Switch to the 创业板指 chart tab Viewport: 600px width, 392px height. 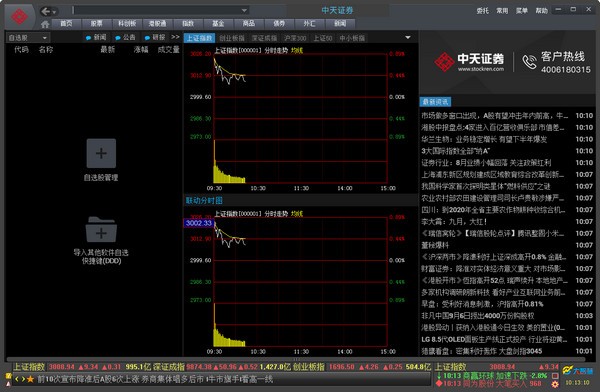click(232, 38)
